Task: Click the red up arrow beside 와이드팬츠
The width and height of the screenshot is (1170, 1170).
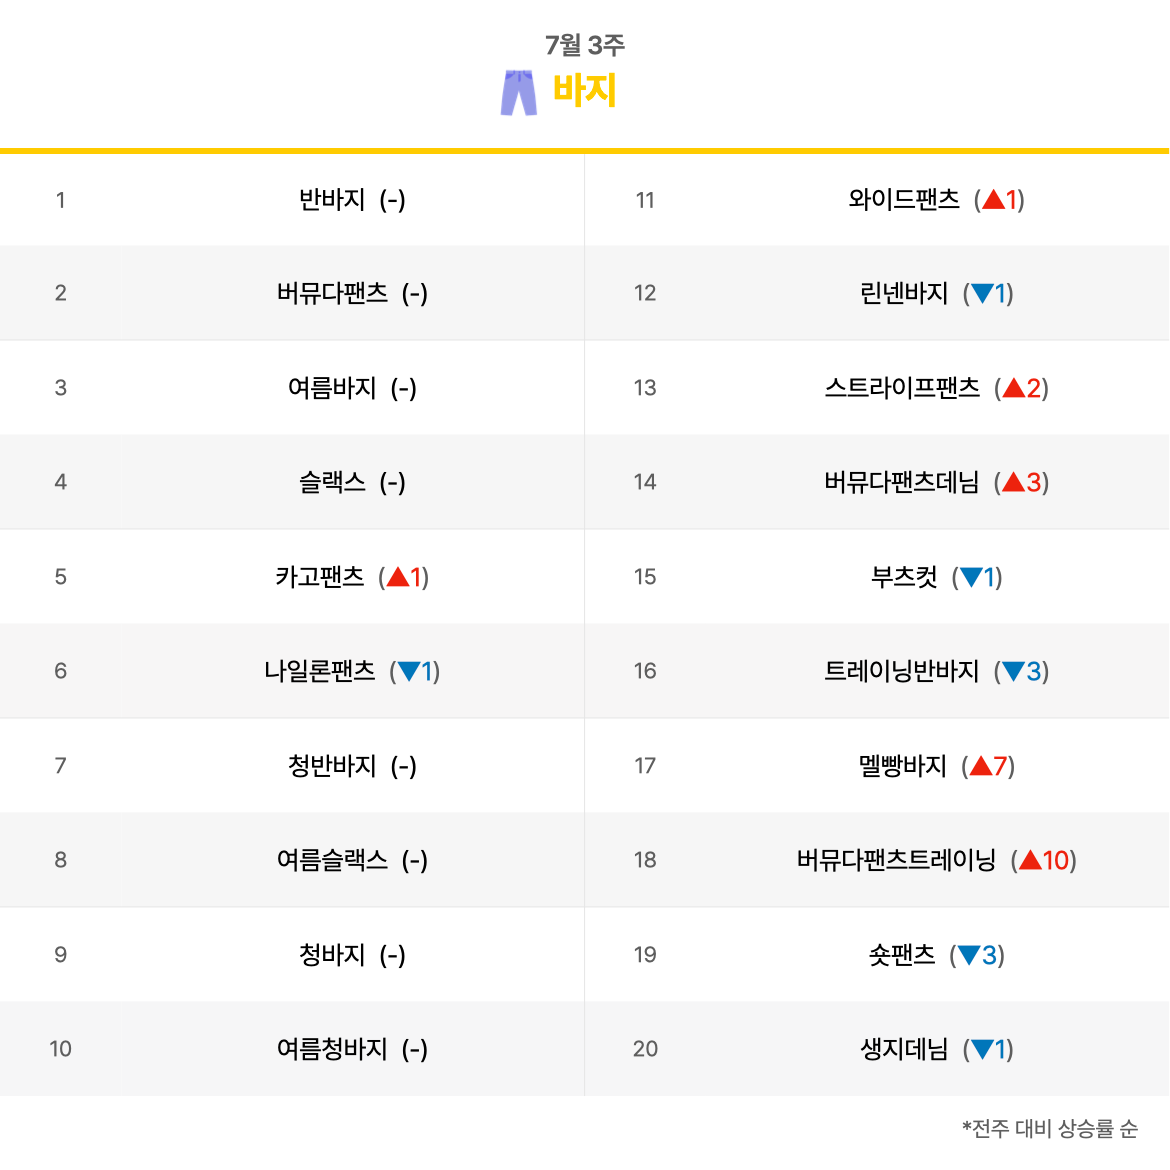Action: [993, 199]
